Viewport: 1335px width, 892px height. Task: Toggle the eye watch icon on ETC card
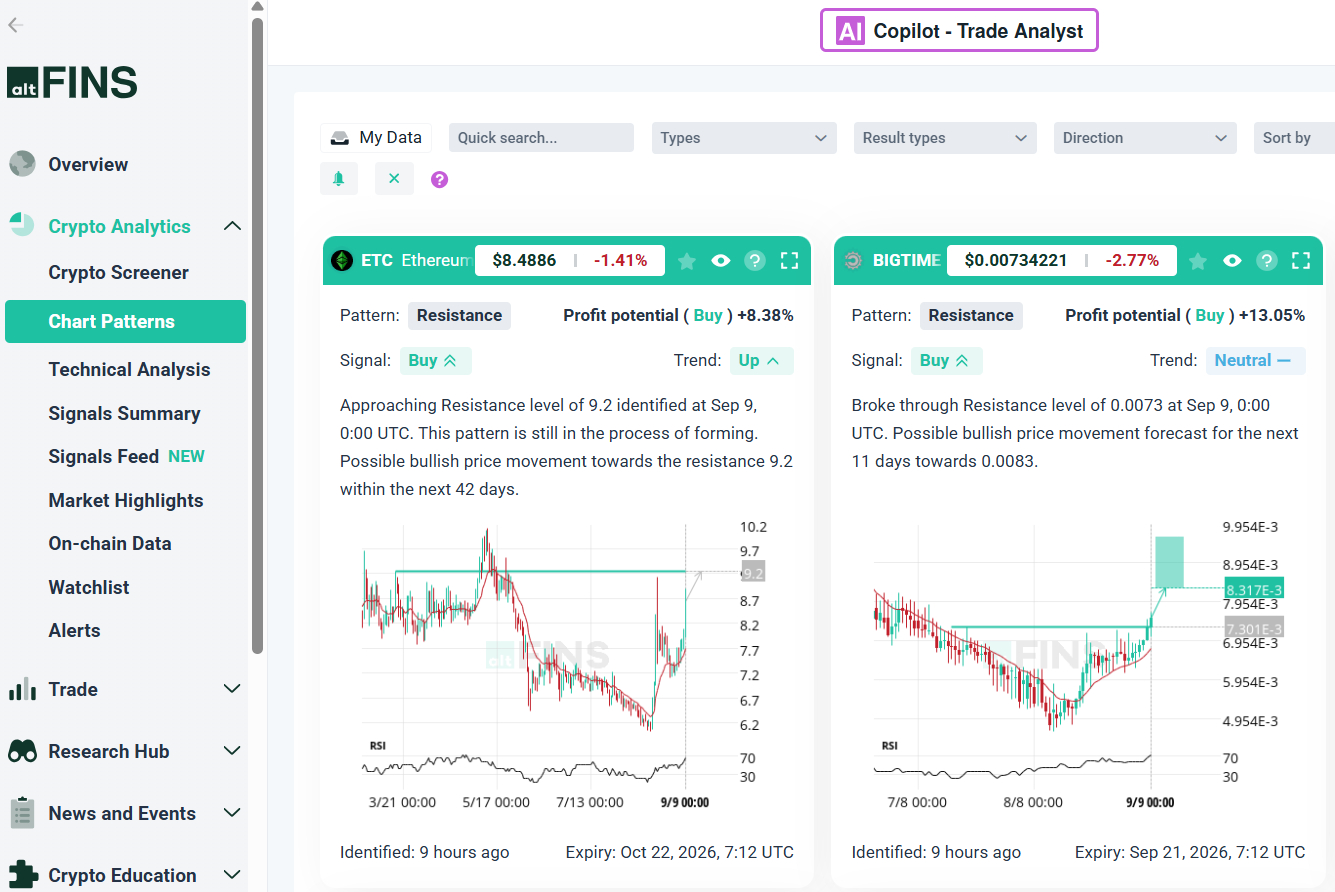(721, 261)
